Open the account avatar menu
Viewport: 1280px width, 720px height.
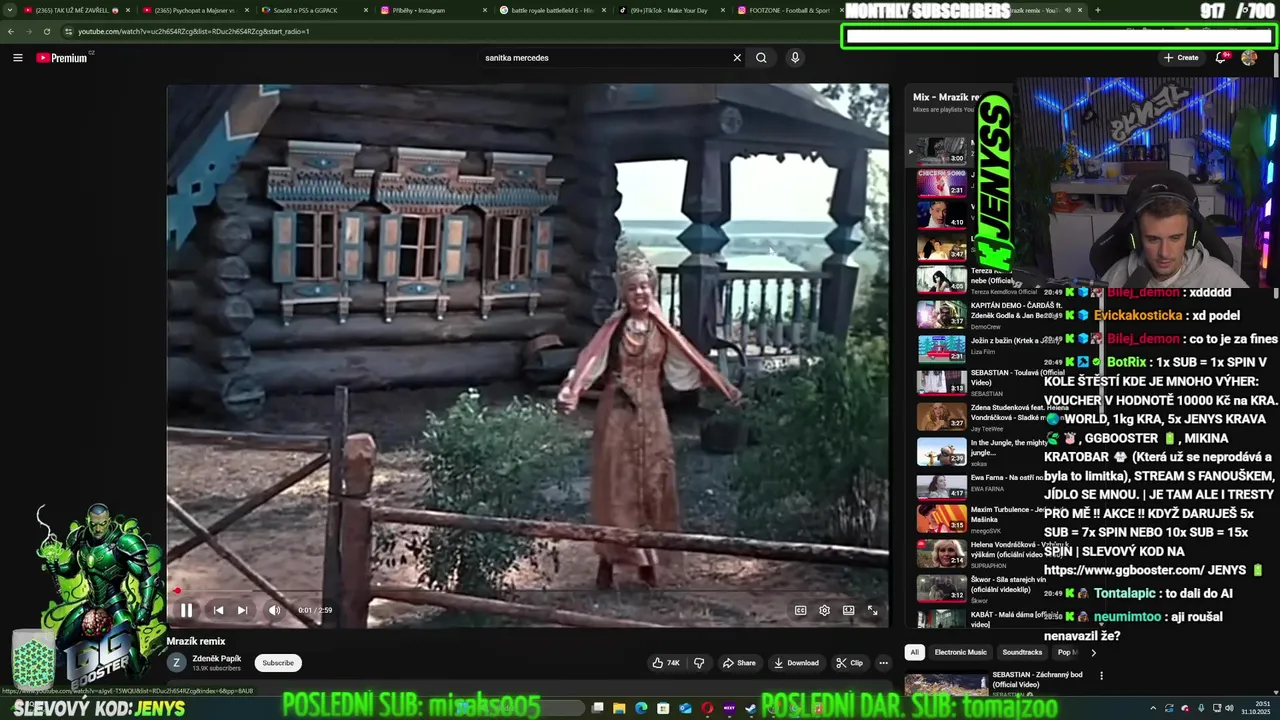click(1249, 58)
